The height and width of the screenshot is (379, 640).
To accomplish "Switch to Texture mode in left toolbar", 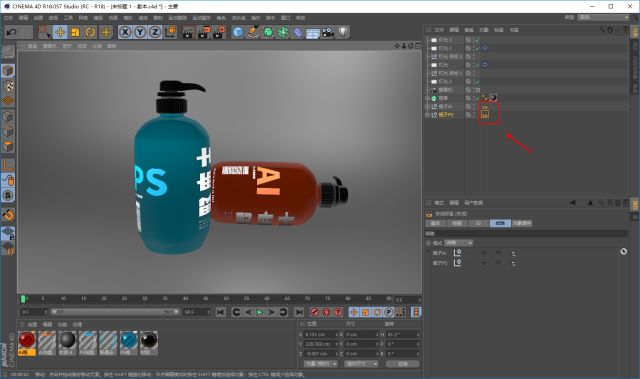I will coord(8,86).
